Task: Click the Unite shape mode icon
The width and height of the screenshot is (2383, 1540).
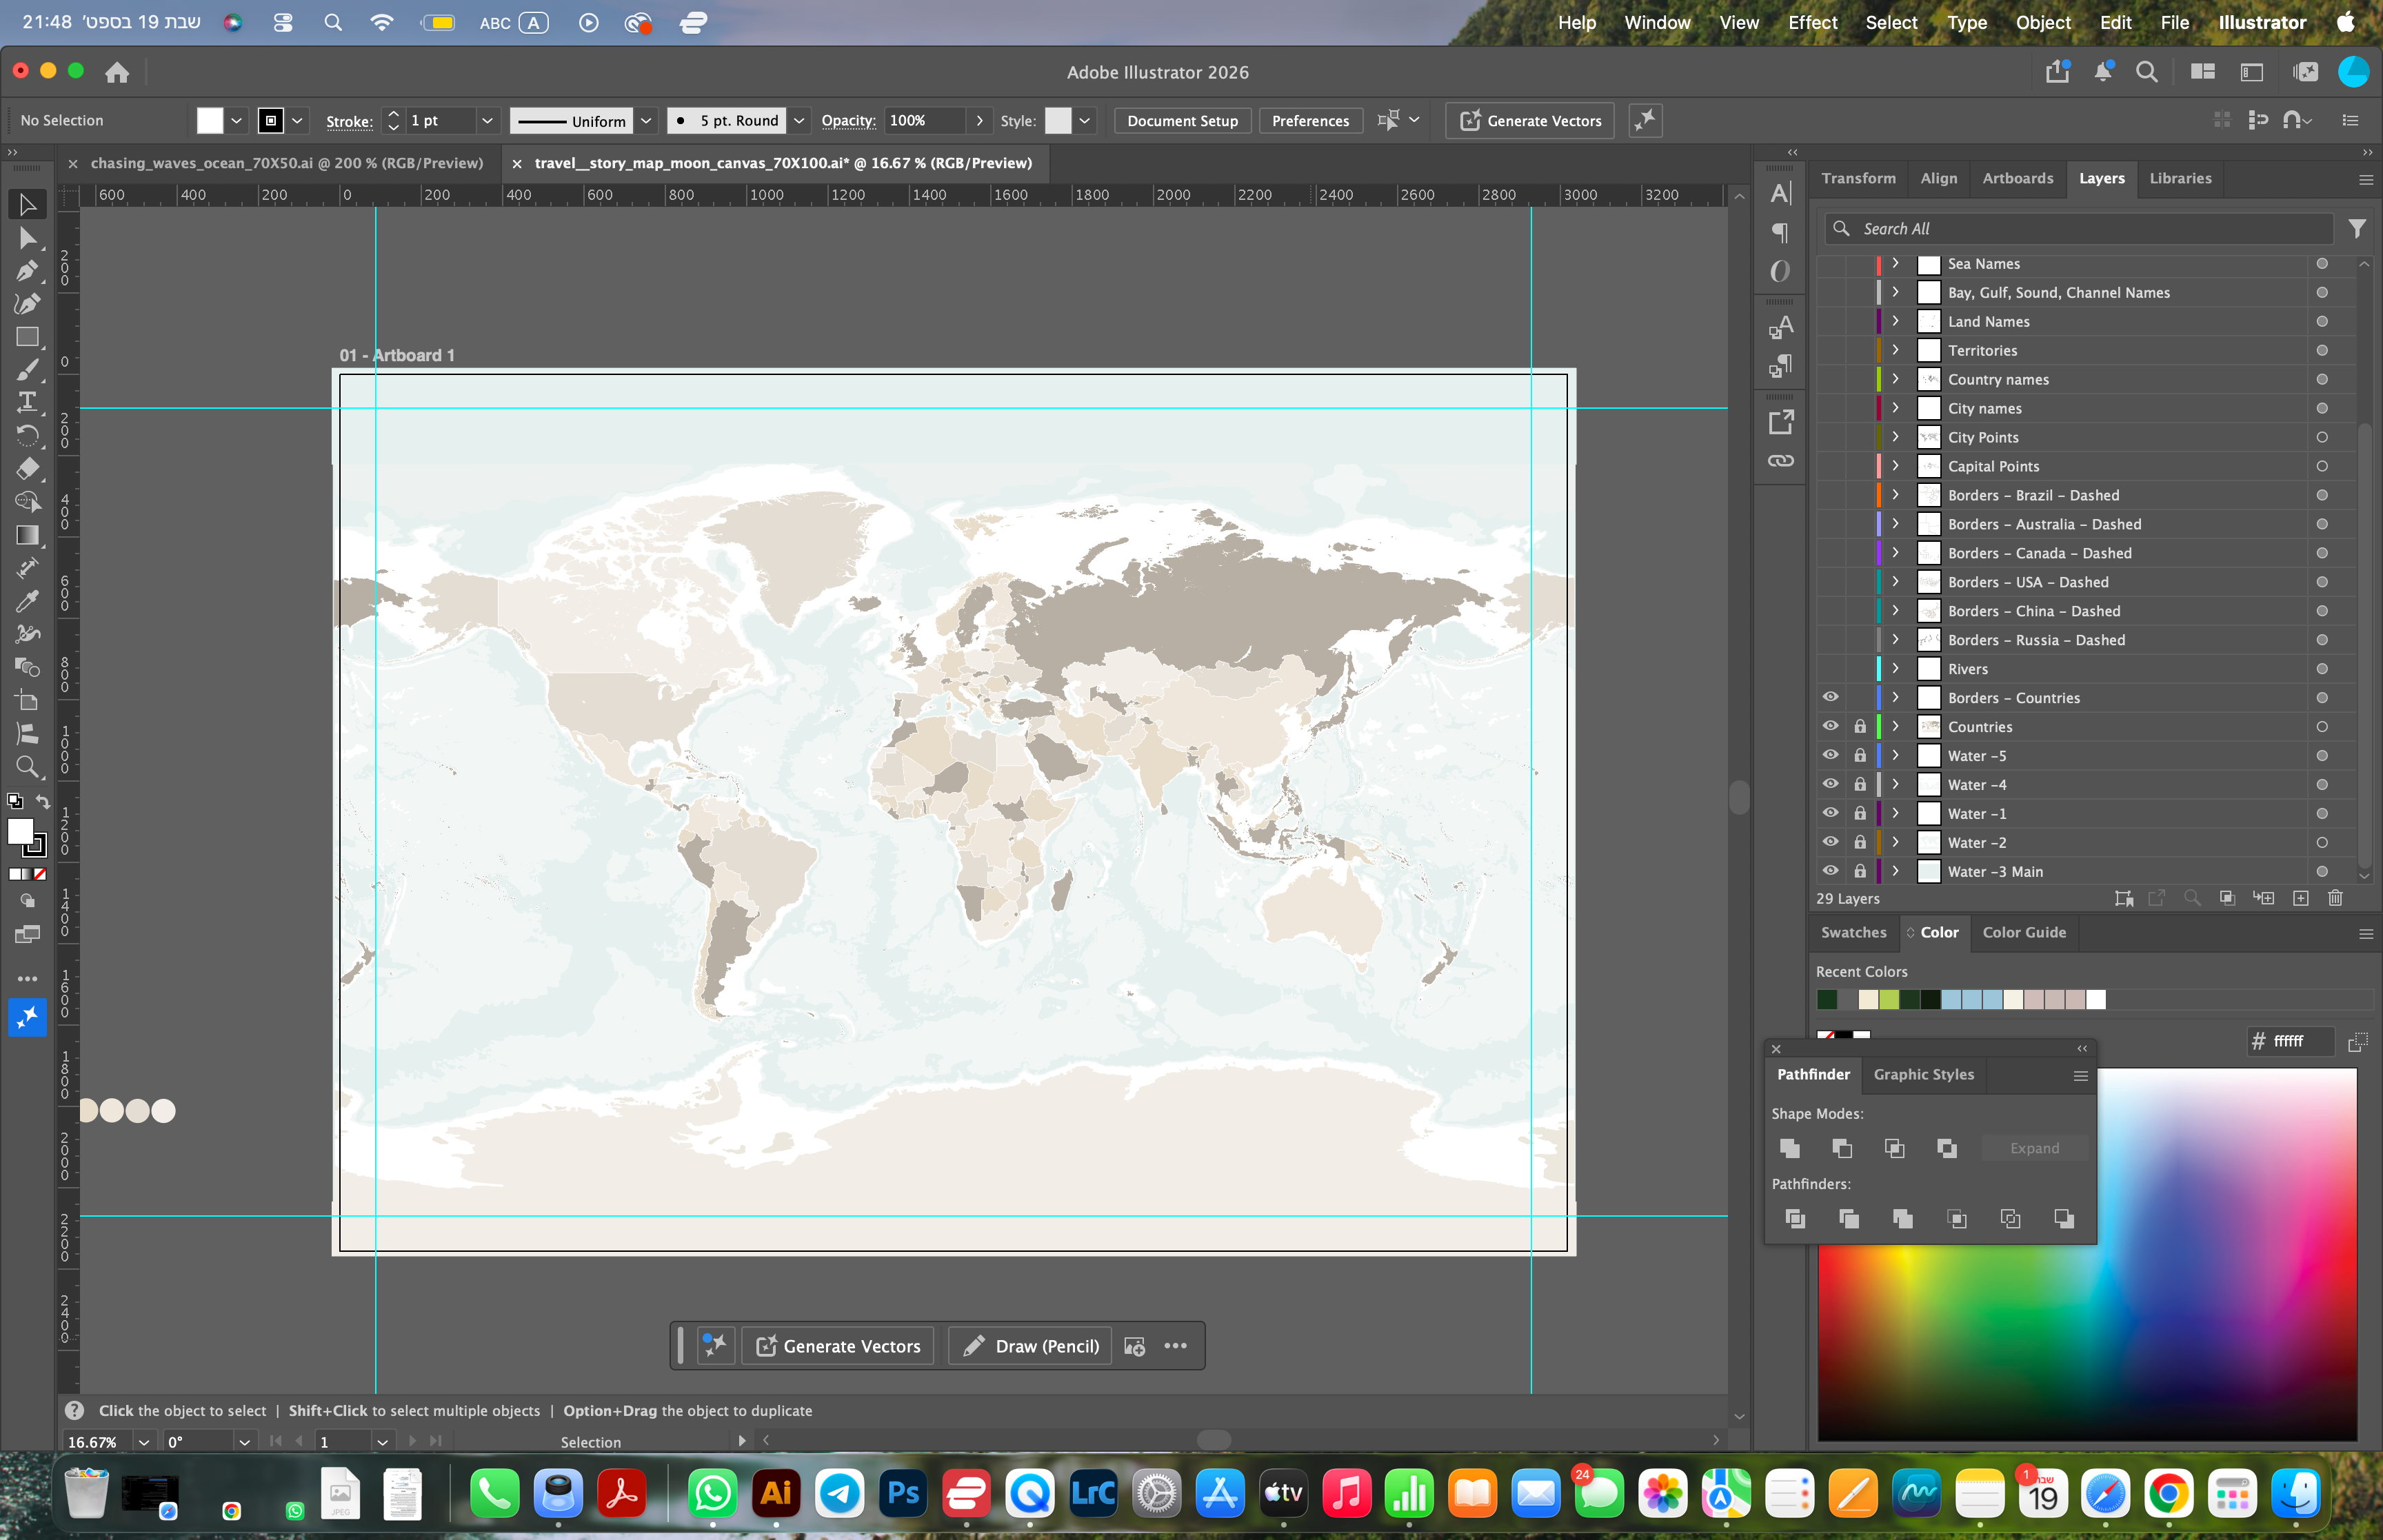Action: pyautogui.click(x=1790, y=1148)
